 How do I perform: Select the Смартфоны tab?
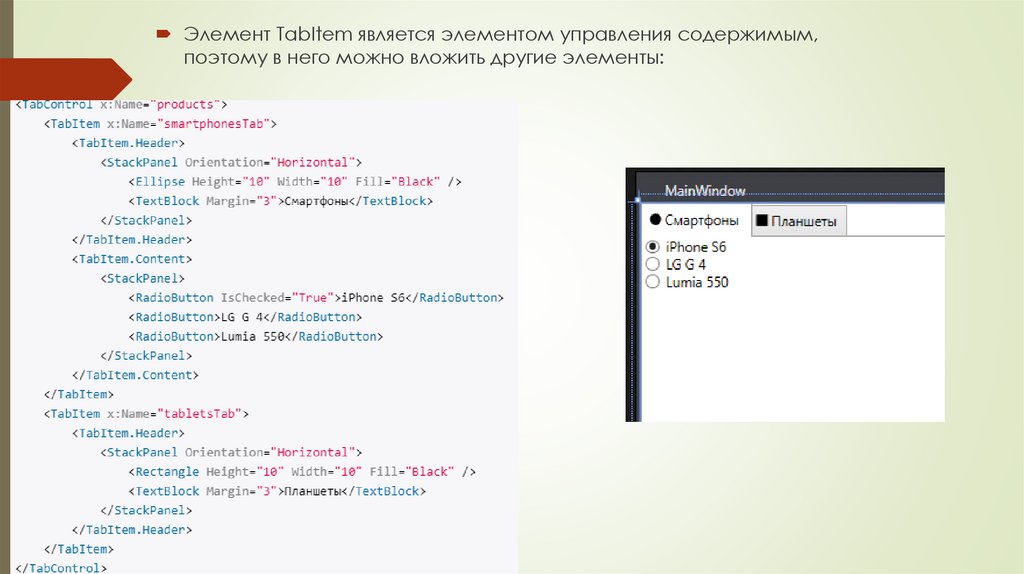696,220
